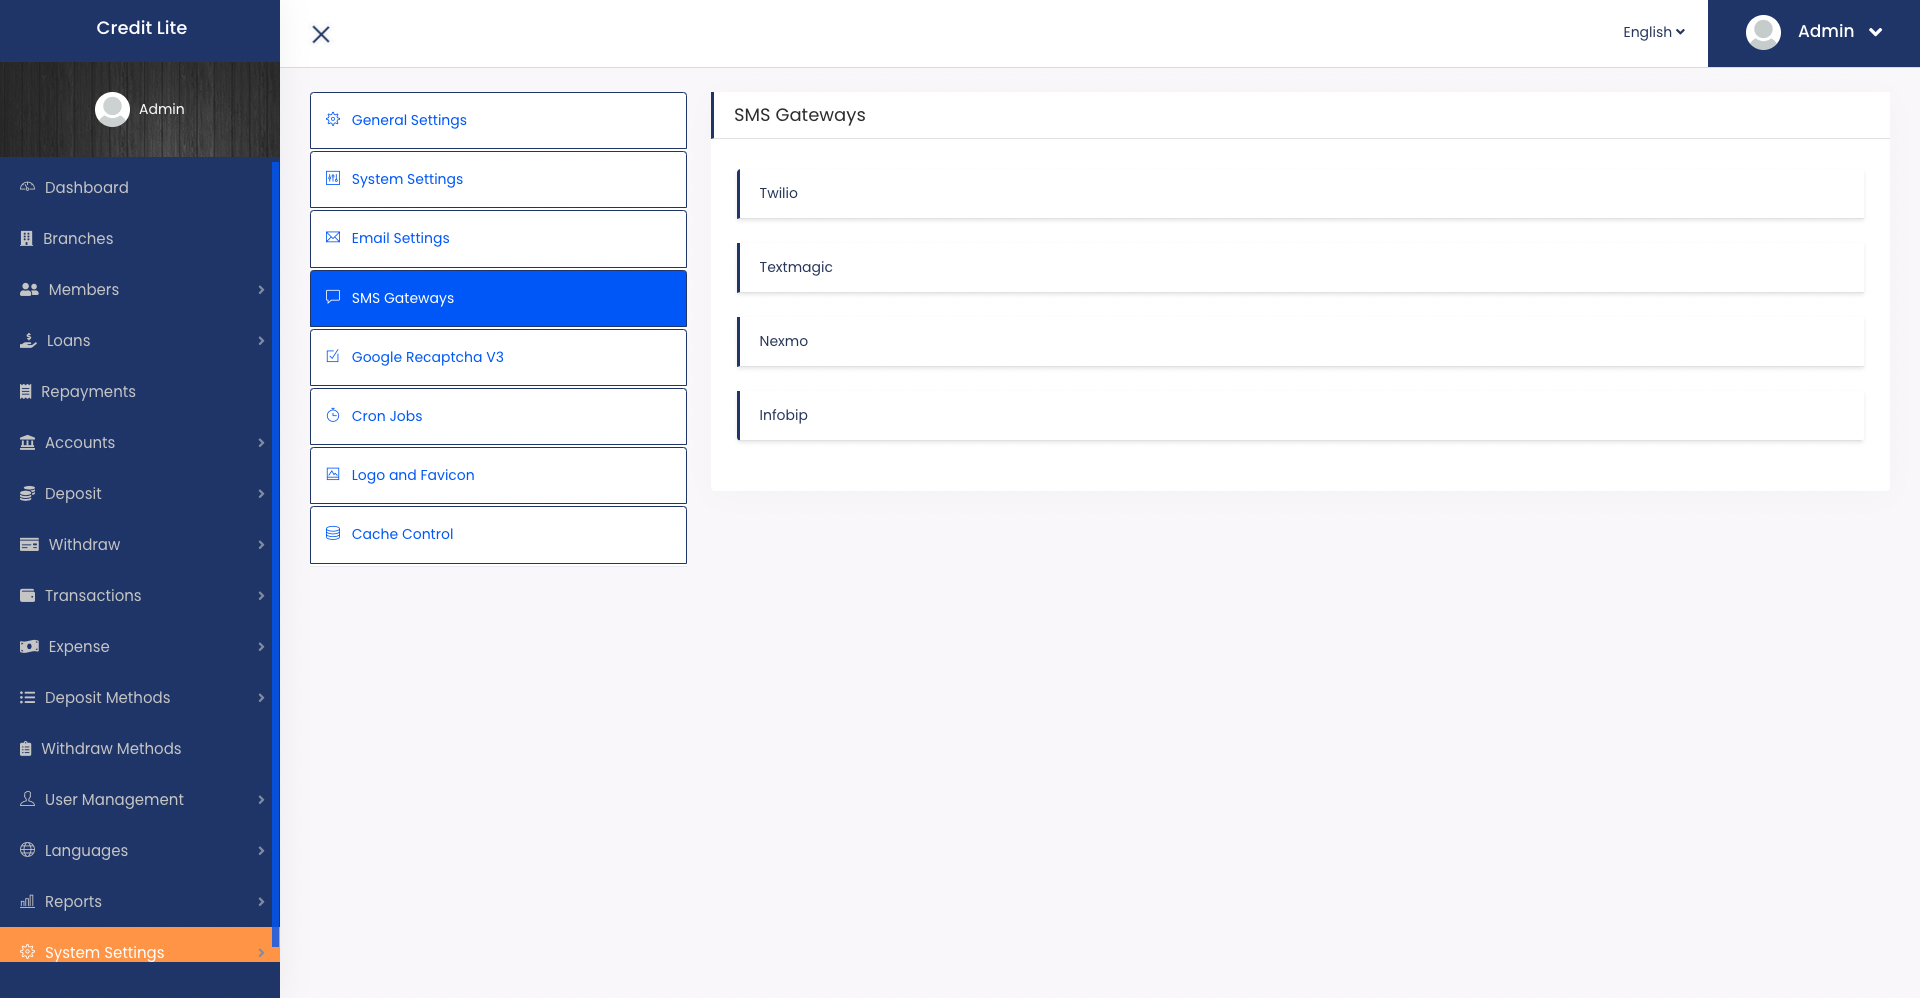Screen dimensions: 1920x998
Task: Expand the Expense submenu chevron
Action: [x=261, y=646]
